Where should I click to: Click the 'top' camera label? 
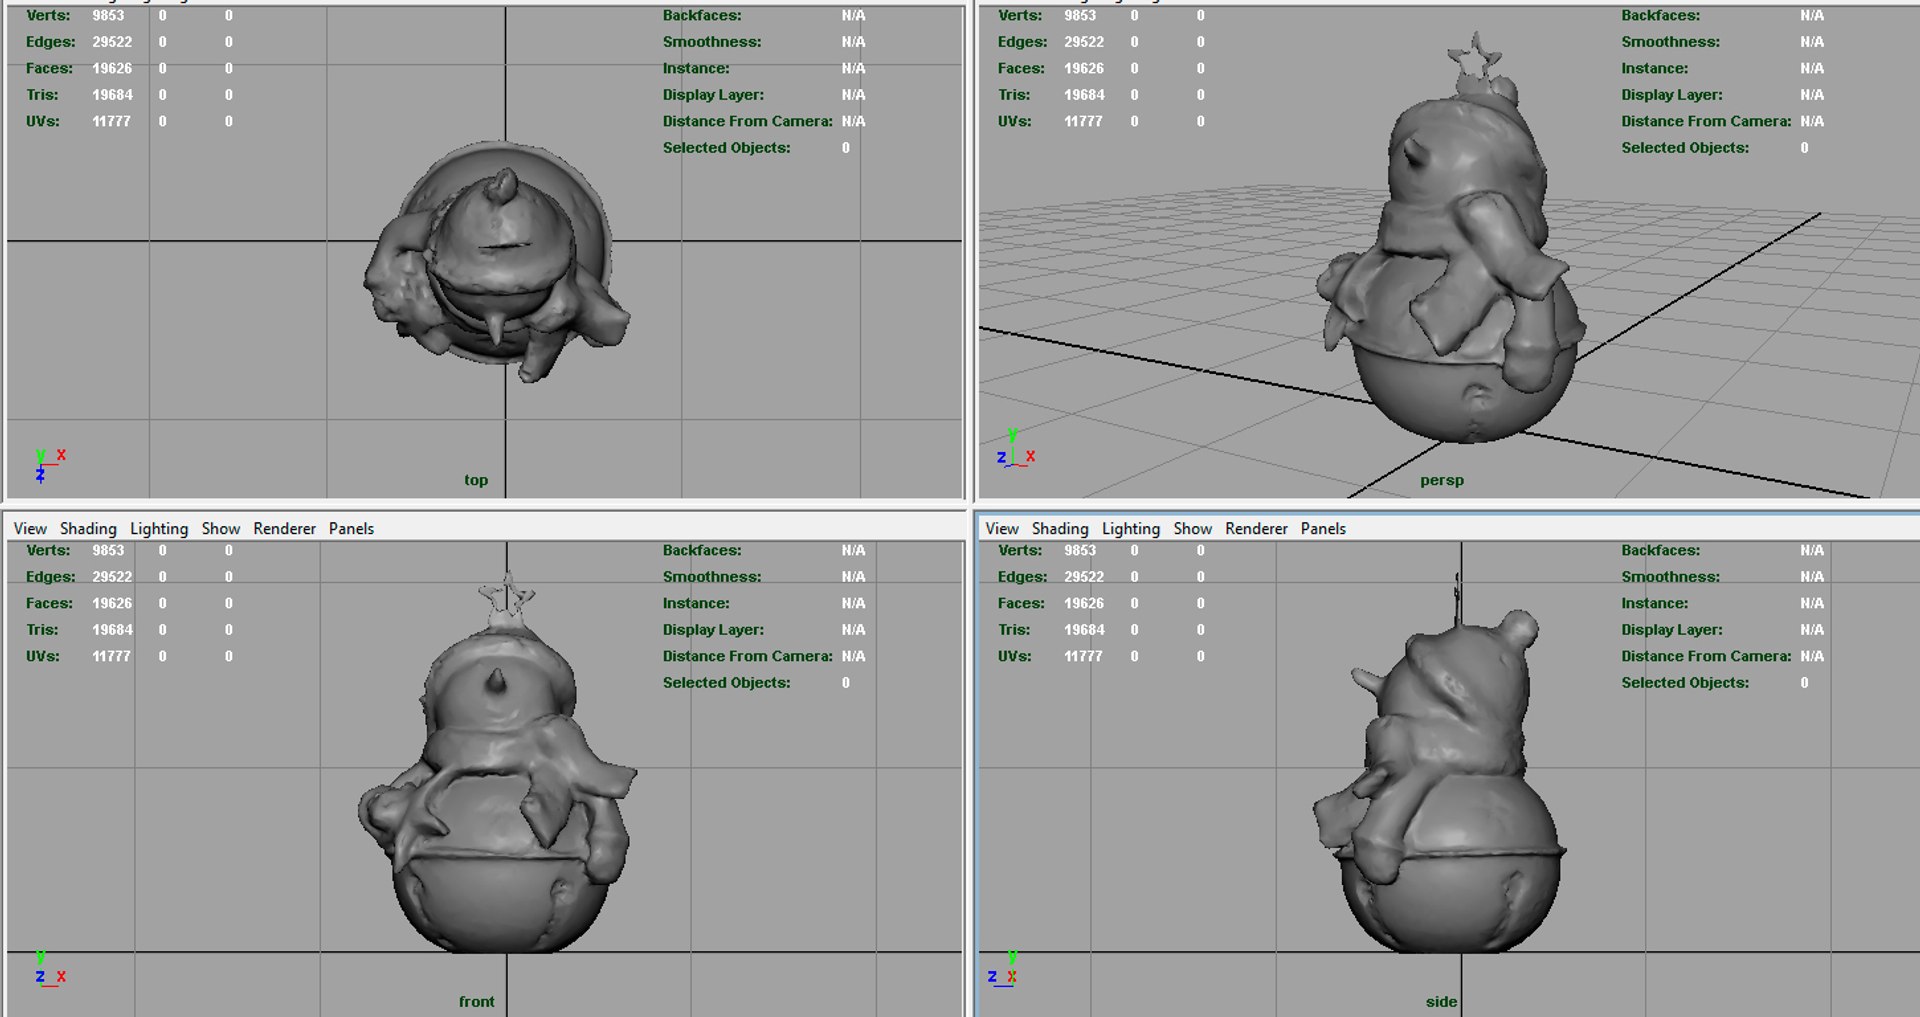click(476, 480)
